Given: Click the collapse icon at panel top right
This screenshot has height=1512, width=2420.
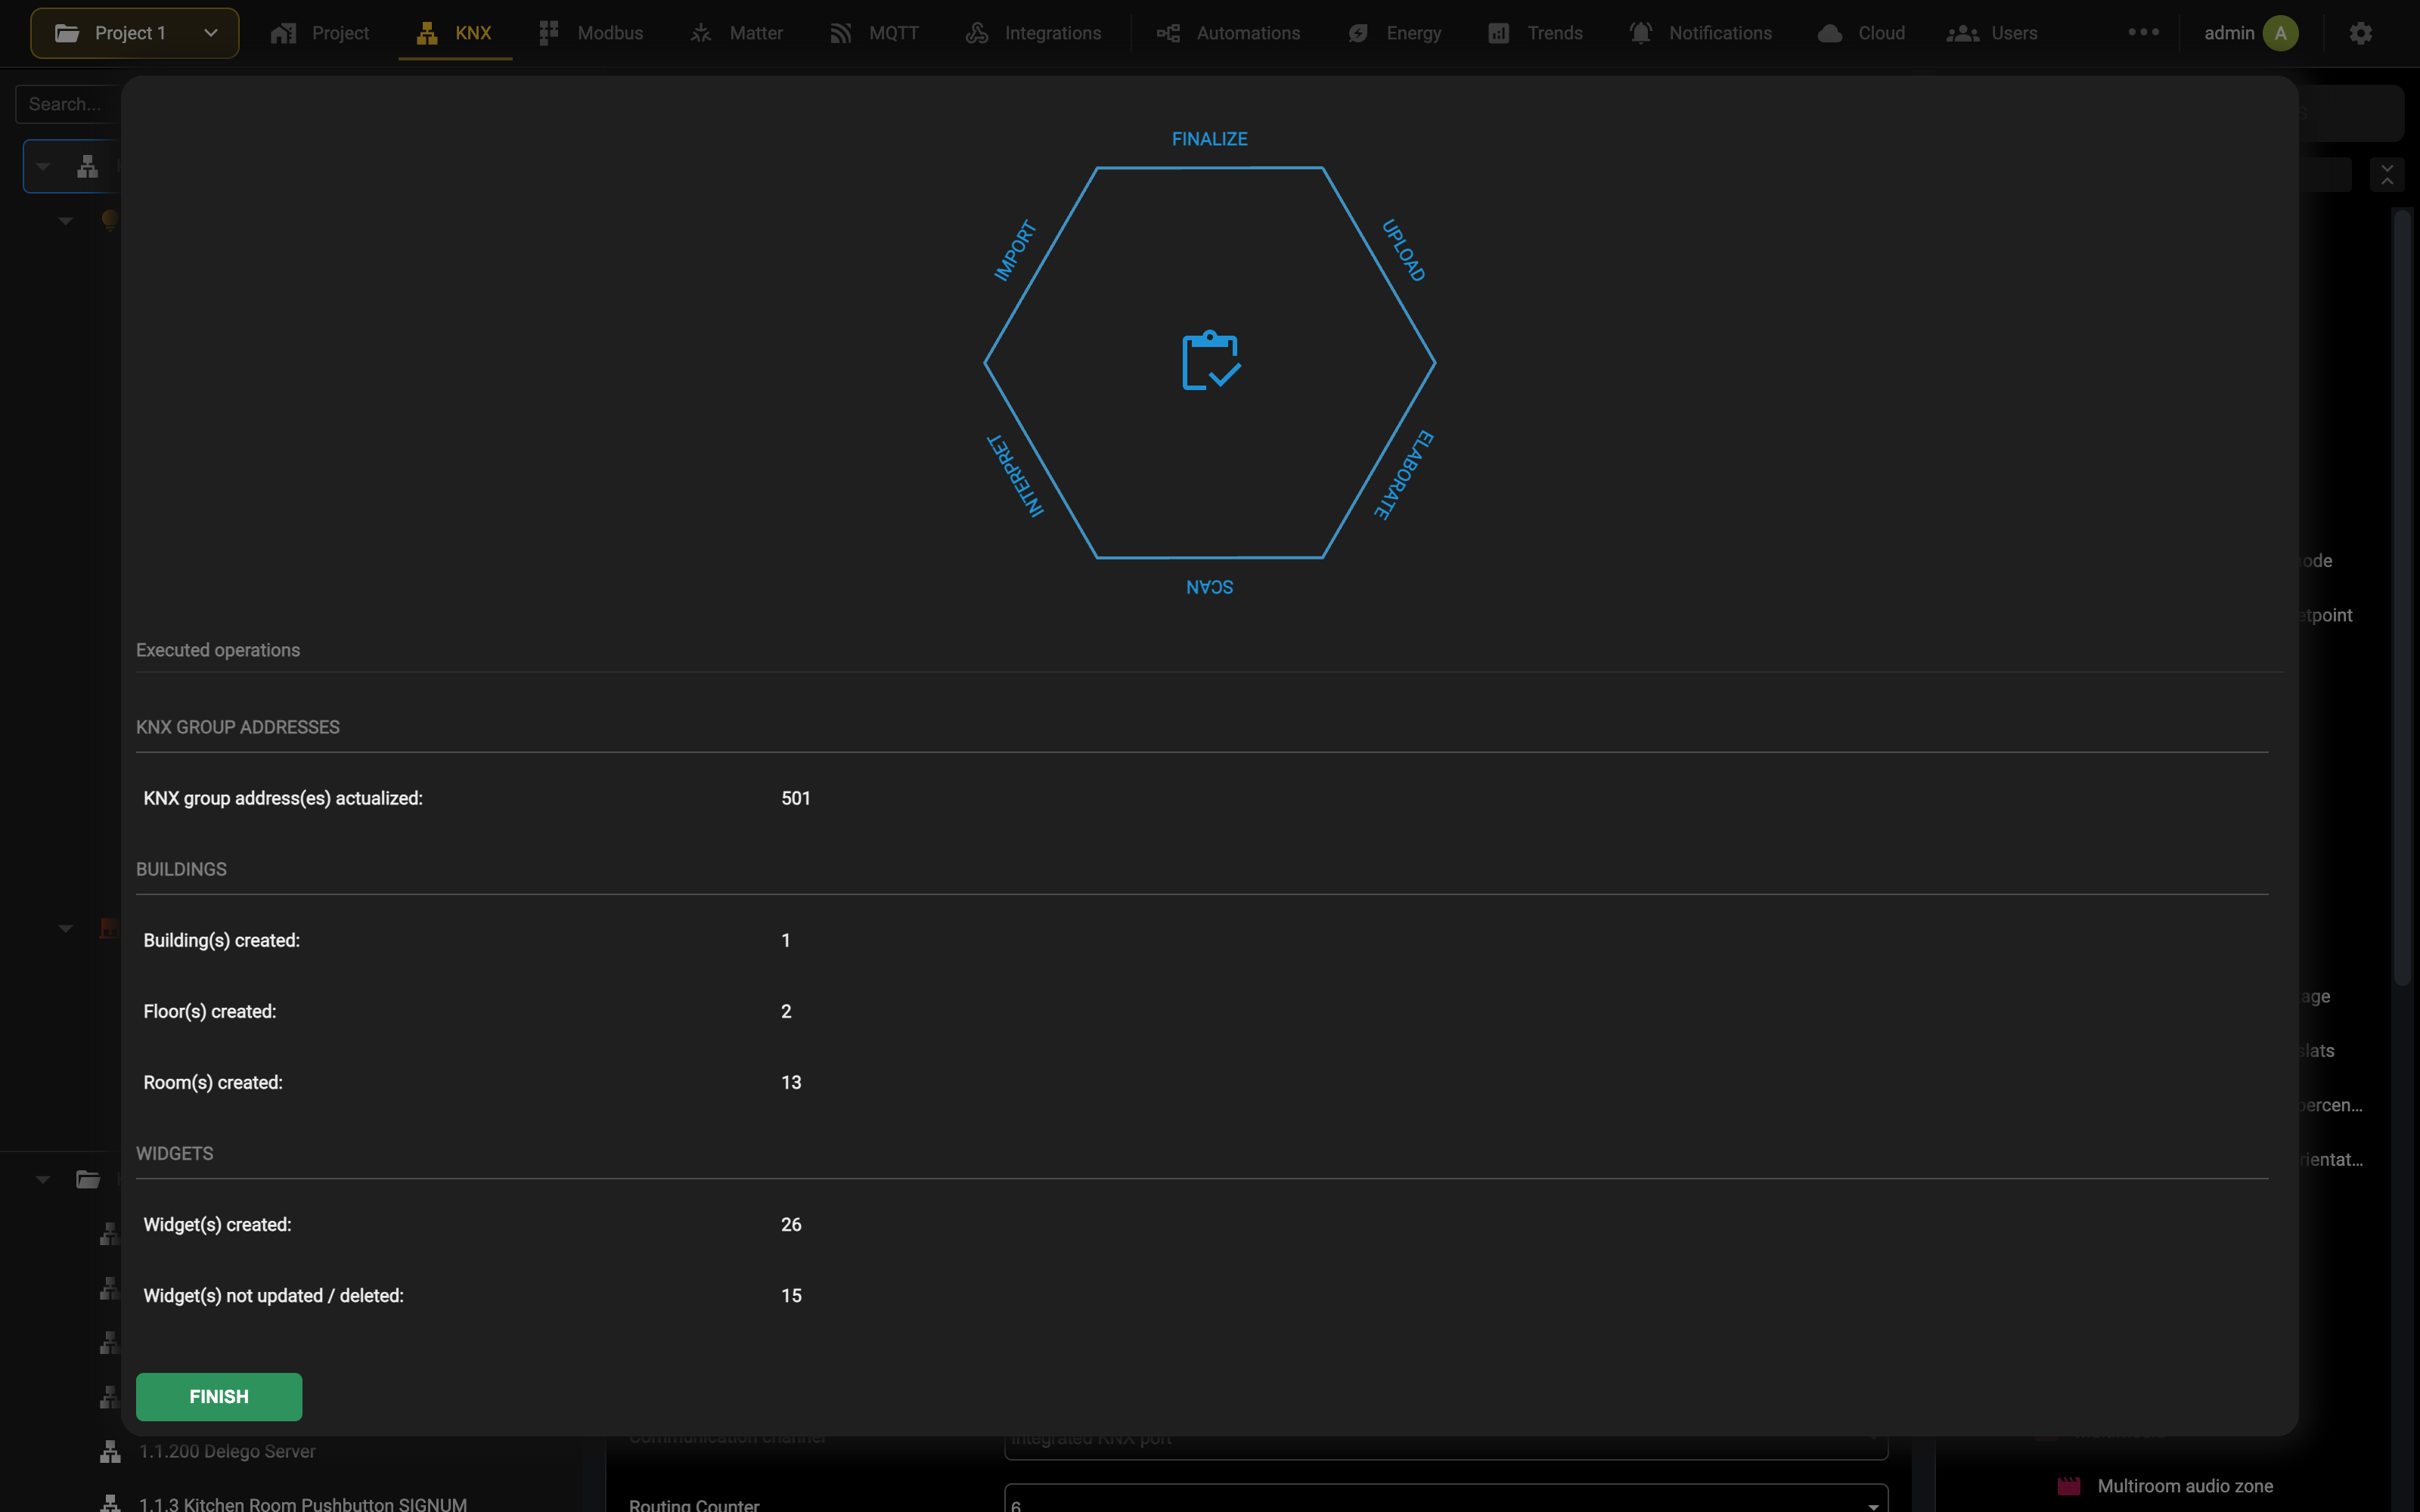Looking at the screenshot, I should point(2387,174).
